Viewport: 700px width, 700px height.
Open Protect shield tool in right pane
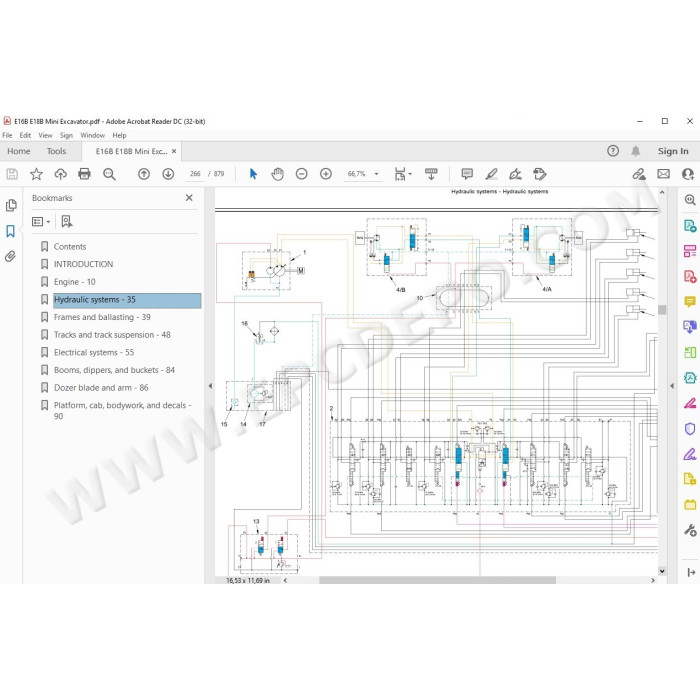click(x=690, y=429)
